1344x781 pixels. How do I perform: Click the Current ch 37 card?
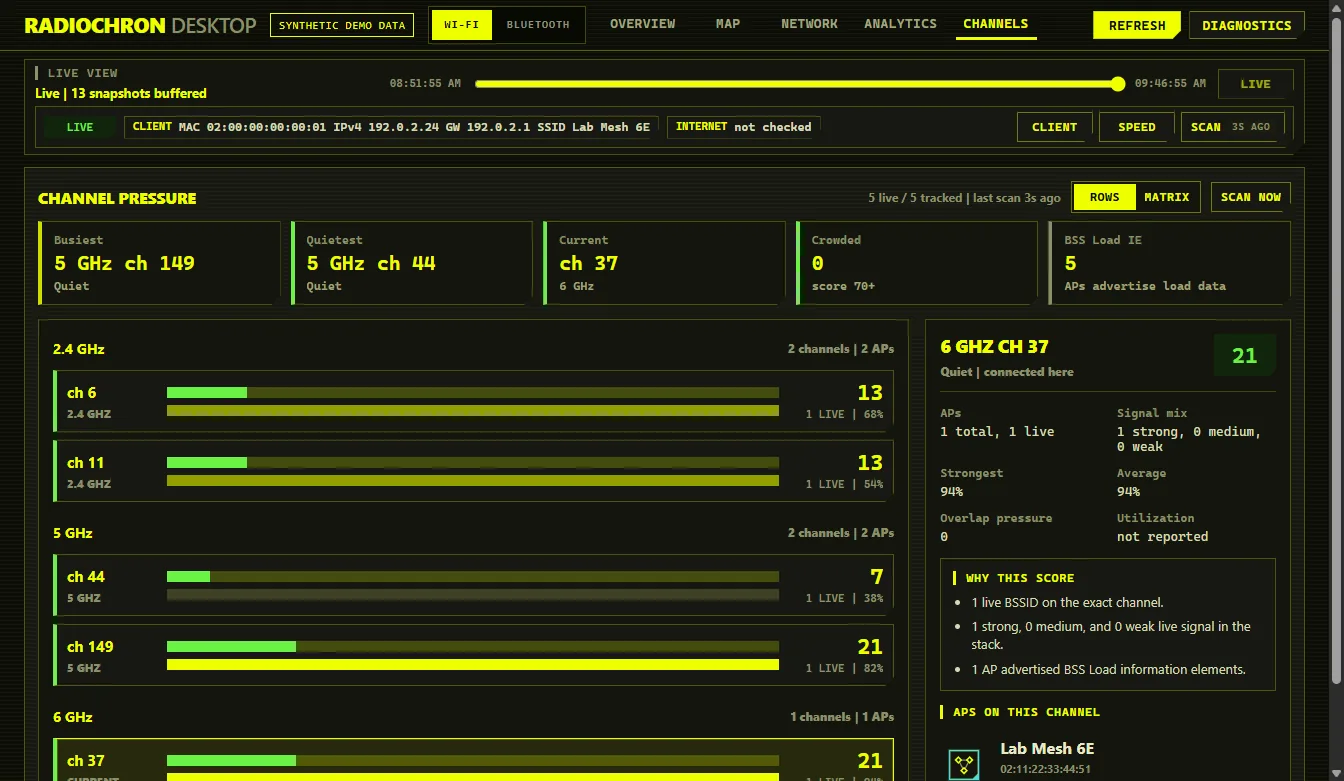tap(664, 263)
